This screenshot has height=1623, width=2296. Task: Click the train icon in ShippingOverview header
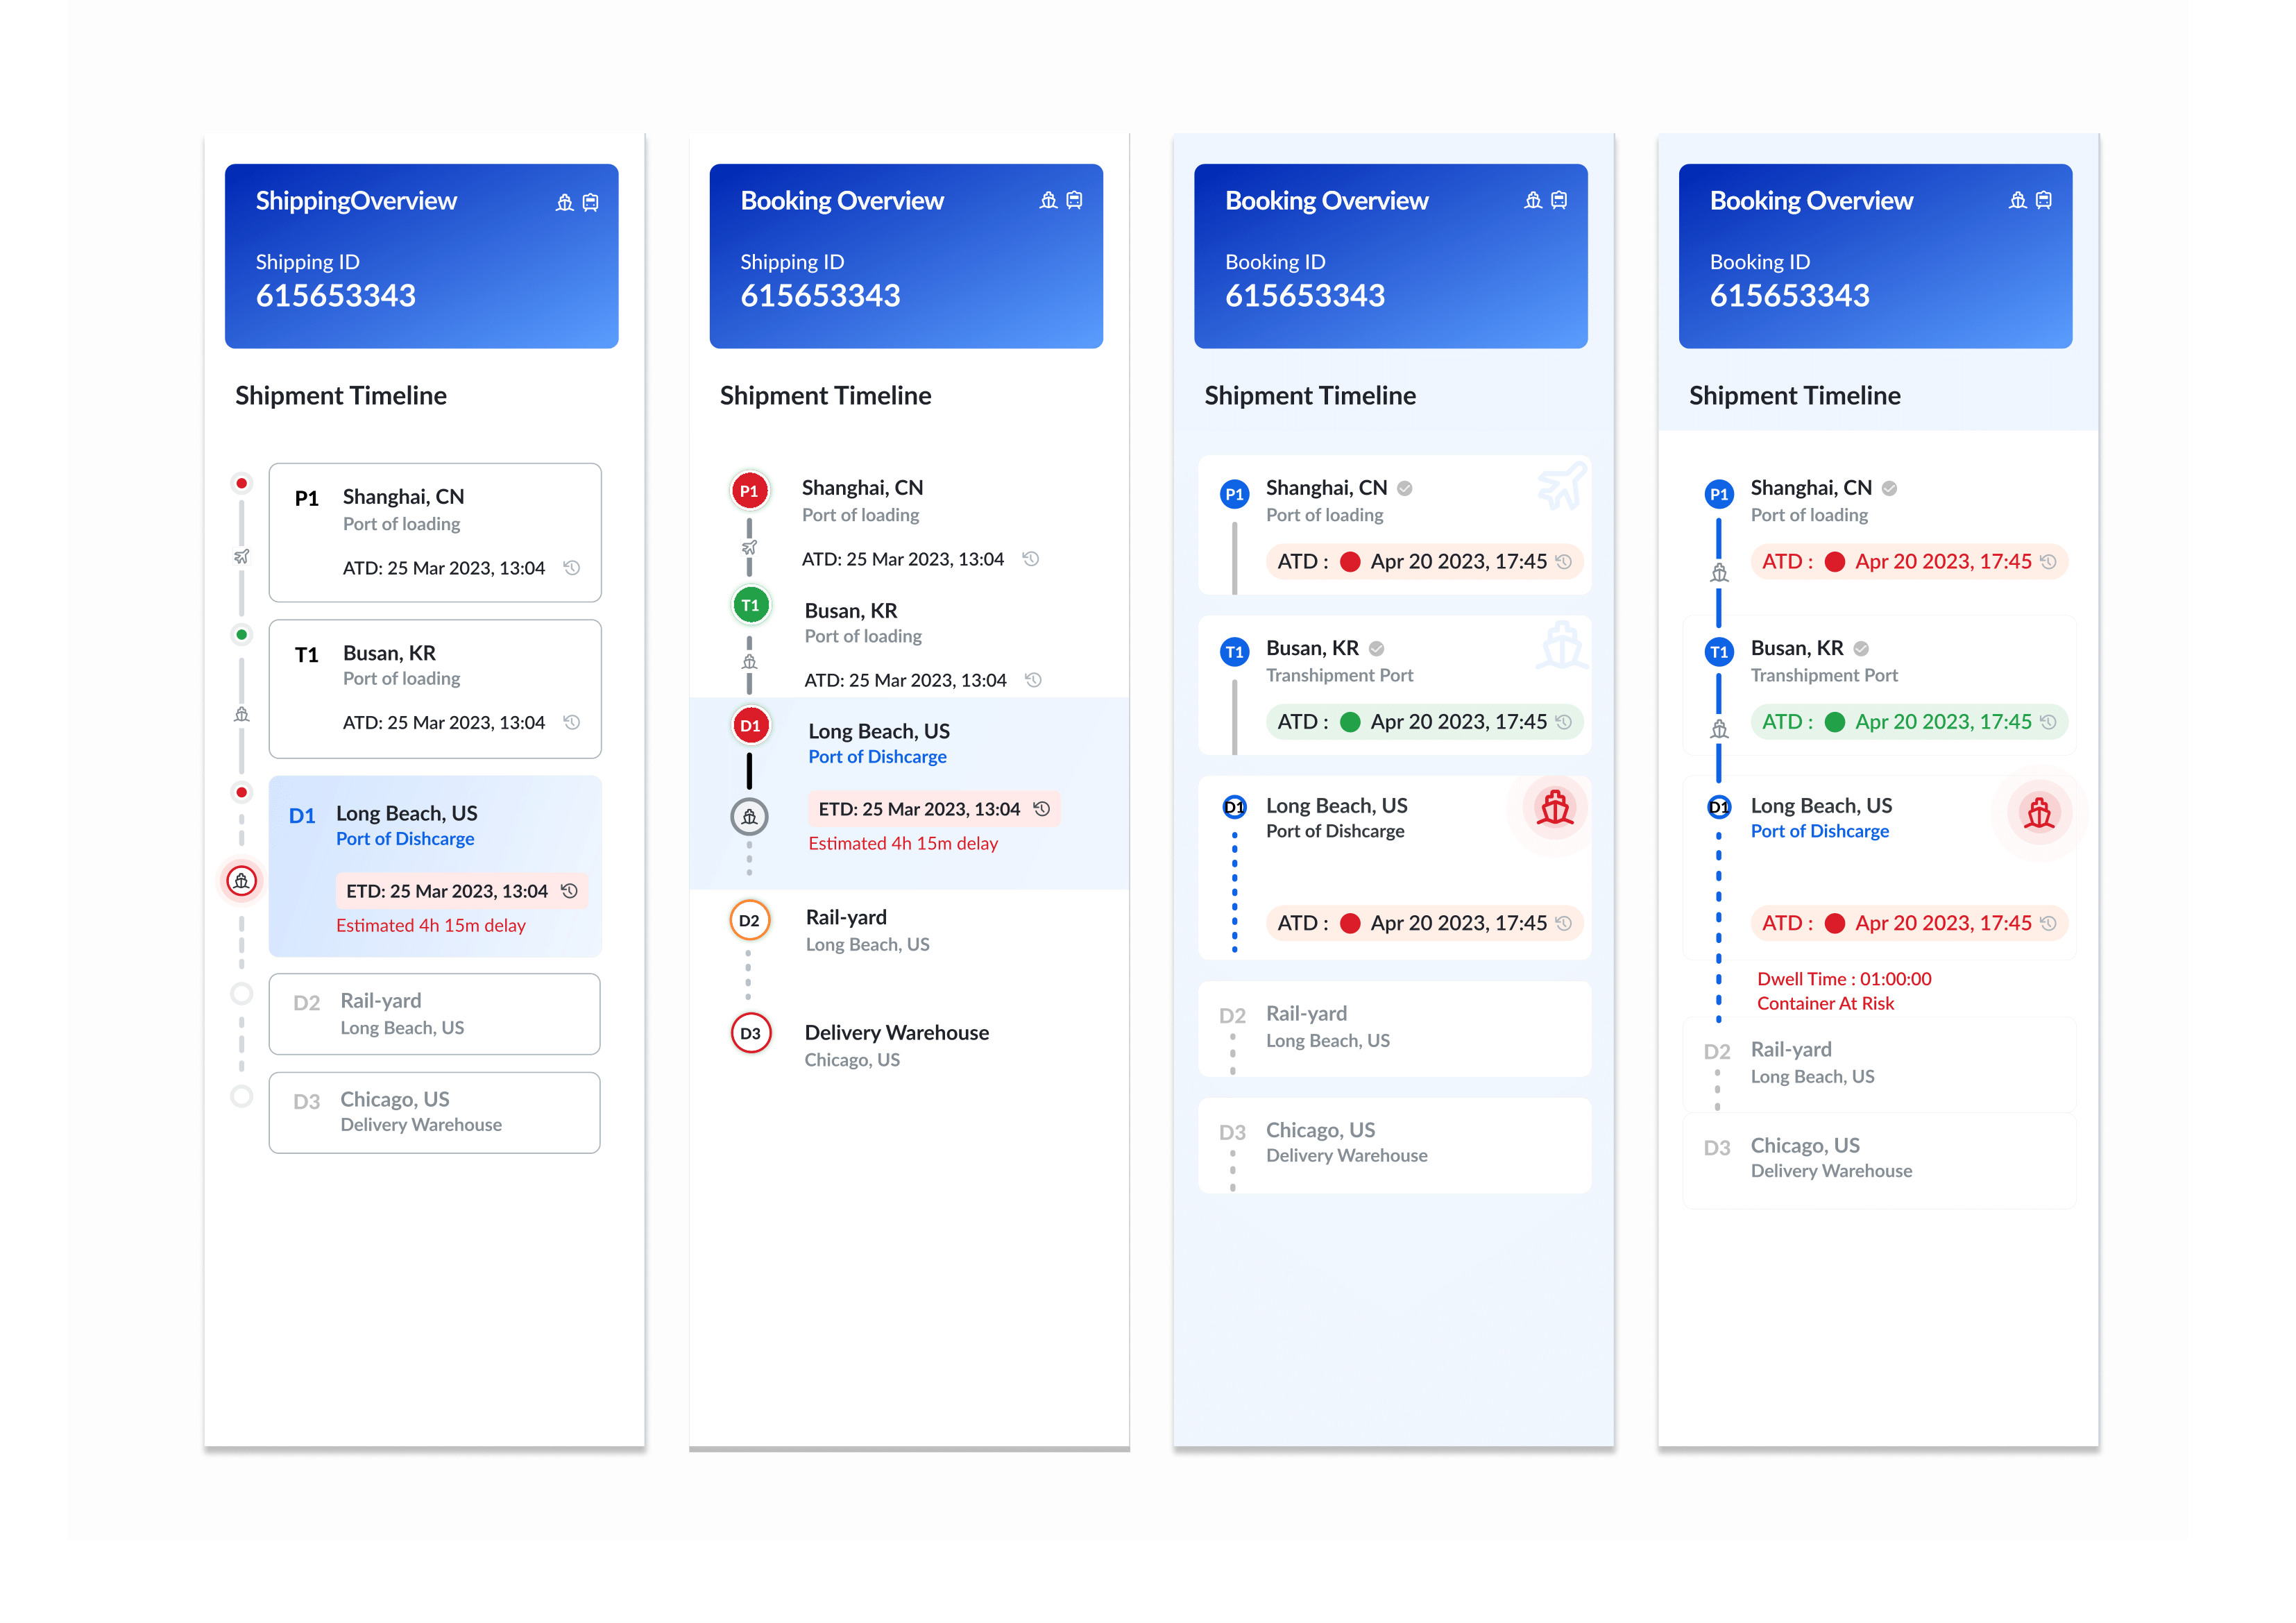591,203
